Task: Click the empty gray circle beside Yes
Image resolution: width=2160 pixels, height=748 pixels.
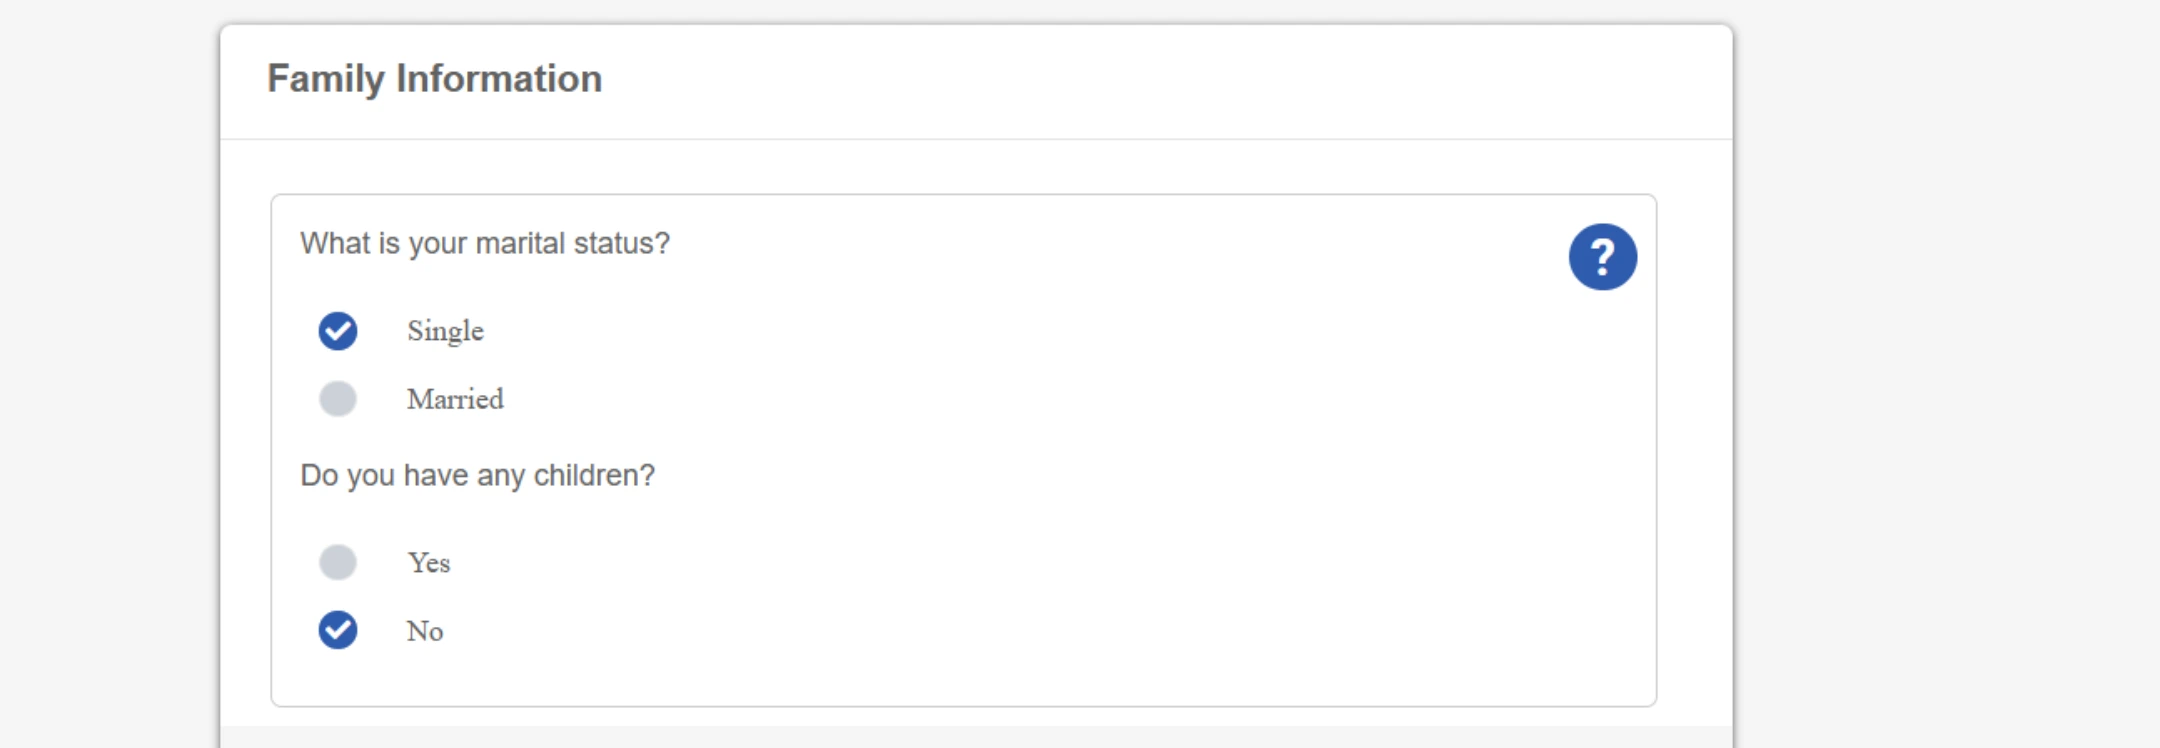Action: [x=338, y=562]
